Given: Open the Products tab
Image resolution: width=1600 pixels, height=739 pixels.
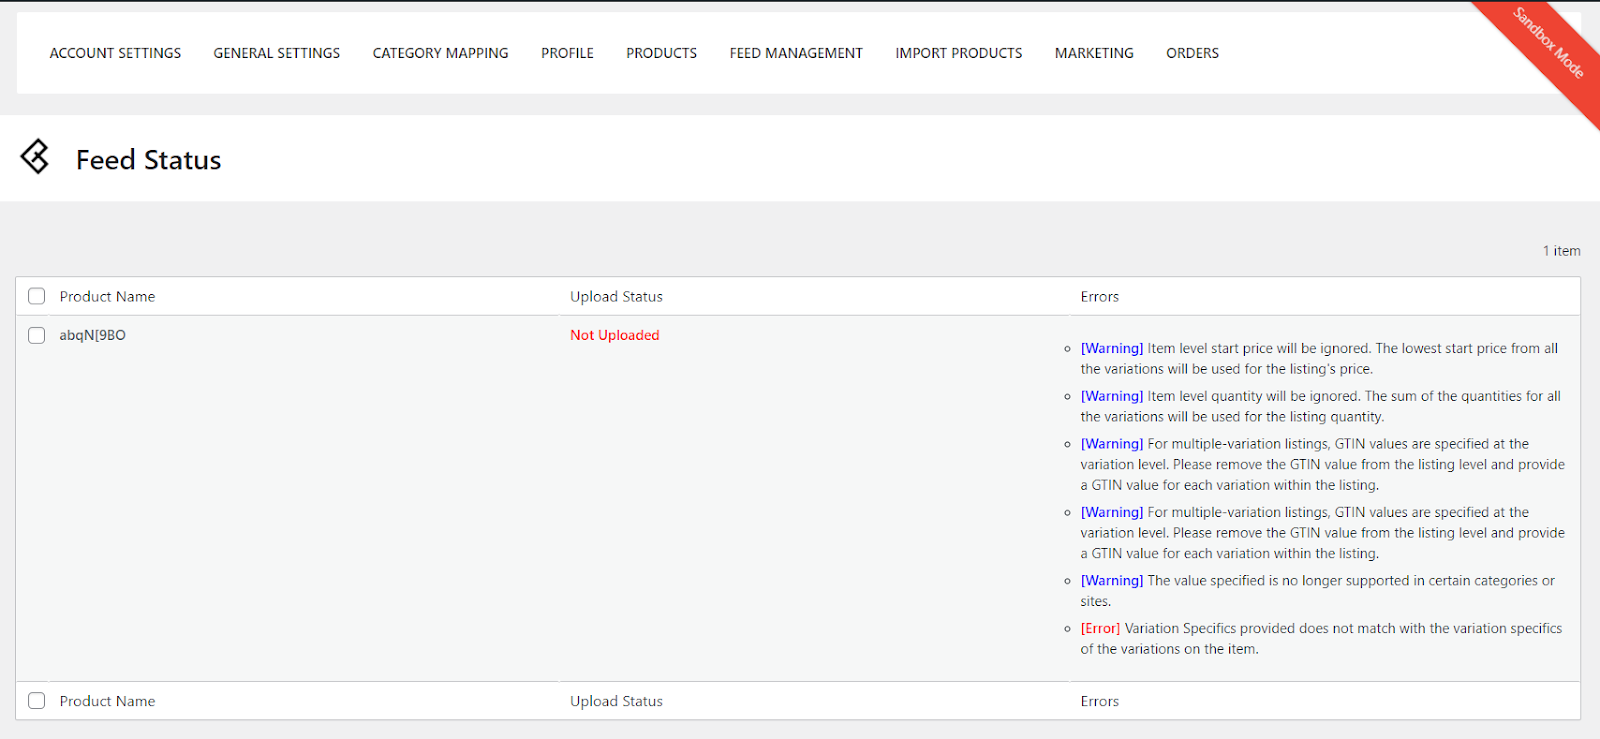Looking at the screenshot, I should (661, 53).
